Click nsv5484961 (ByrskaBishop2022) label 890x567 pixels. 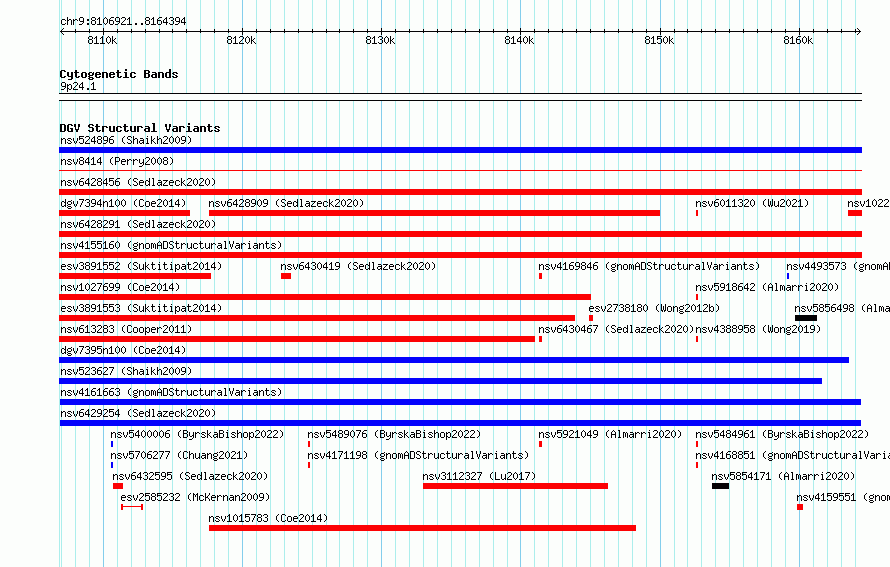782,434
